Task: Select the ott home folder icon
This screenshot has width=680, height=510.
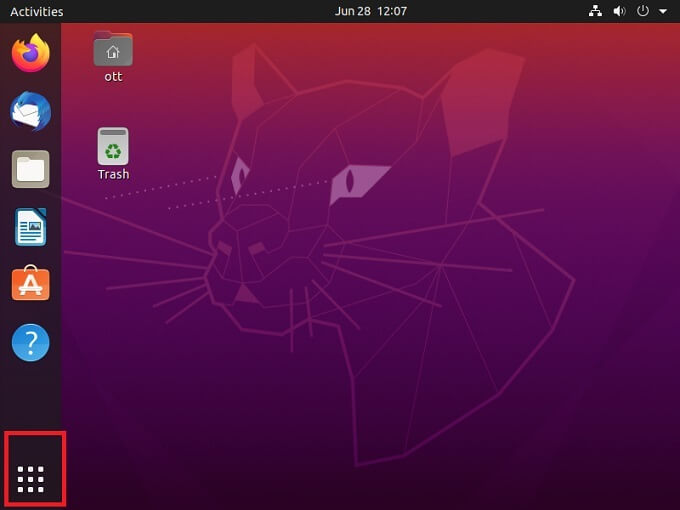Action: (113, 49)
